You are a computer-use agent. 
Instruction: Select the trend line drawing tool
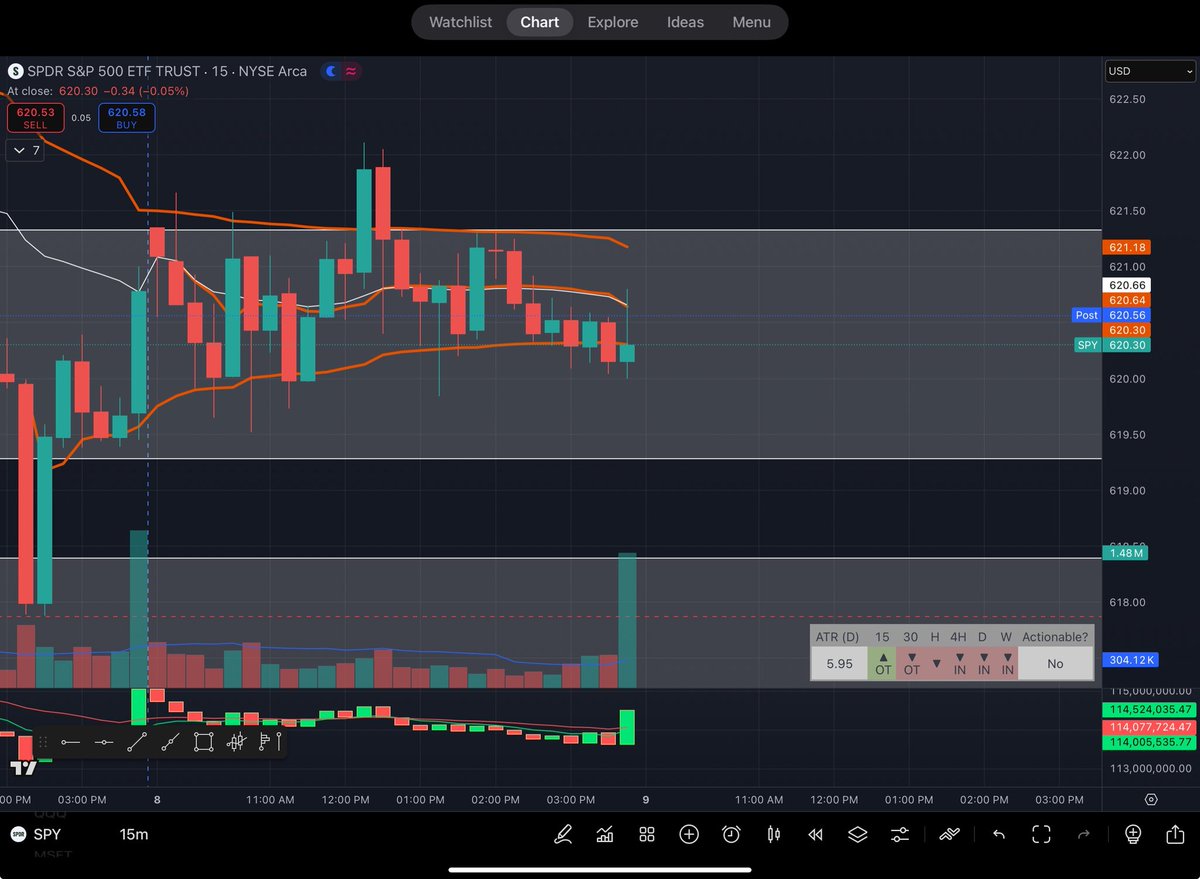pyautogui.click(x=137, y=742)
